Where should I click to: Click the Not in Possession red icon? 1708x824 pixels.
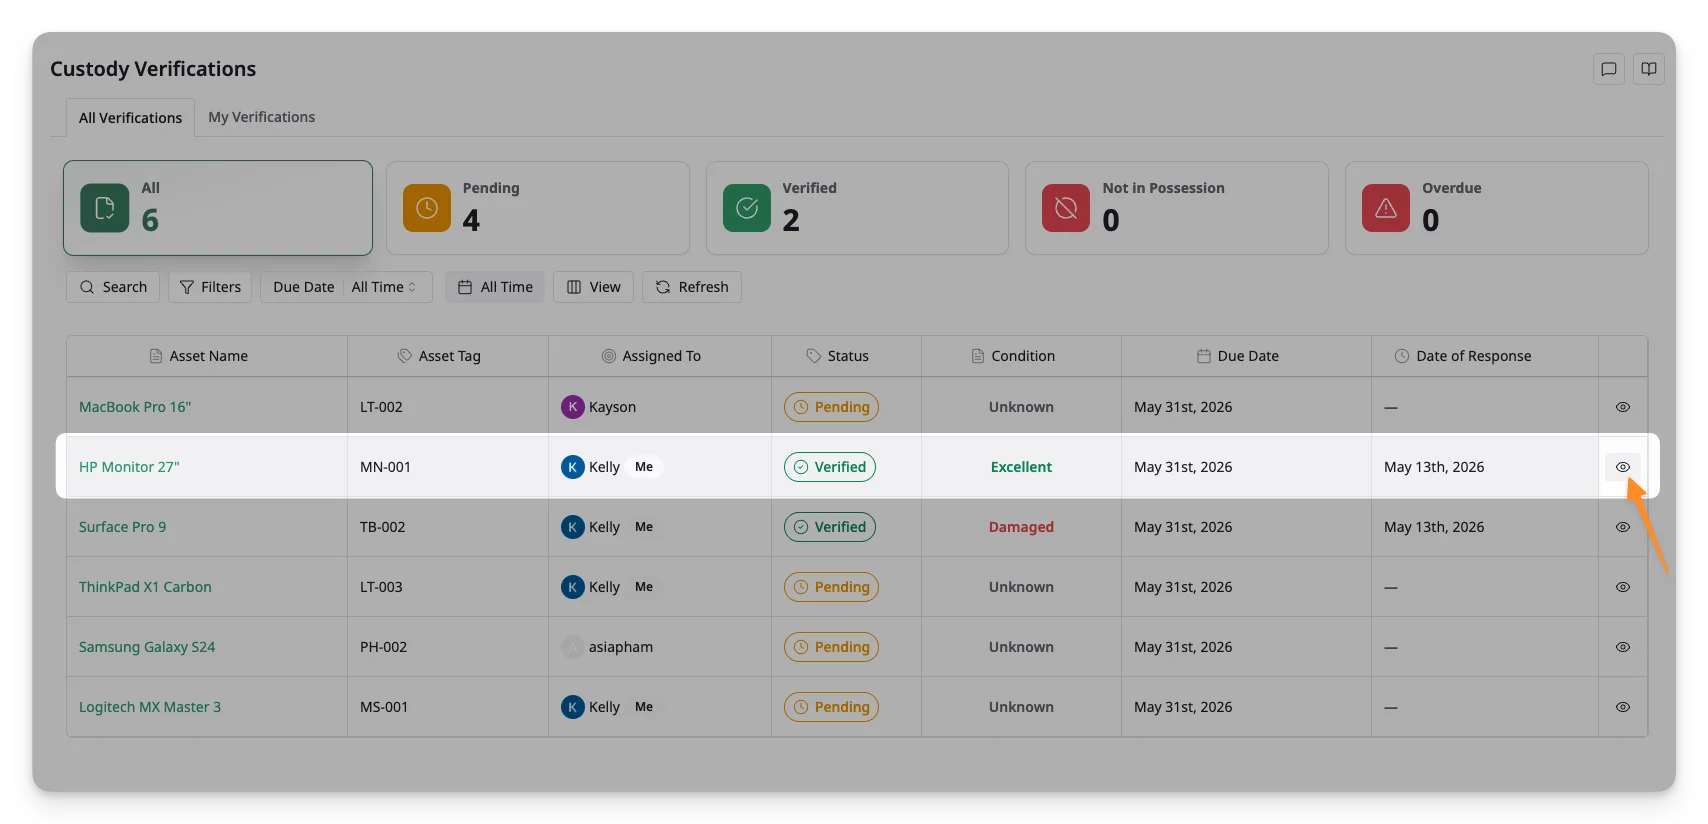(1066, 208)
